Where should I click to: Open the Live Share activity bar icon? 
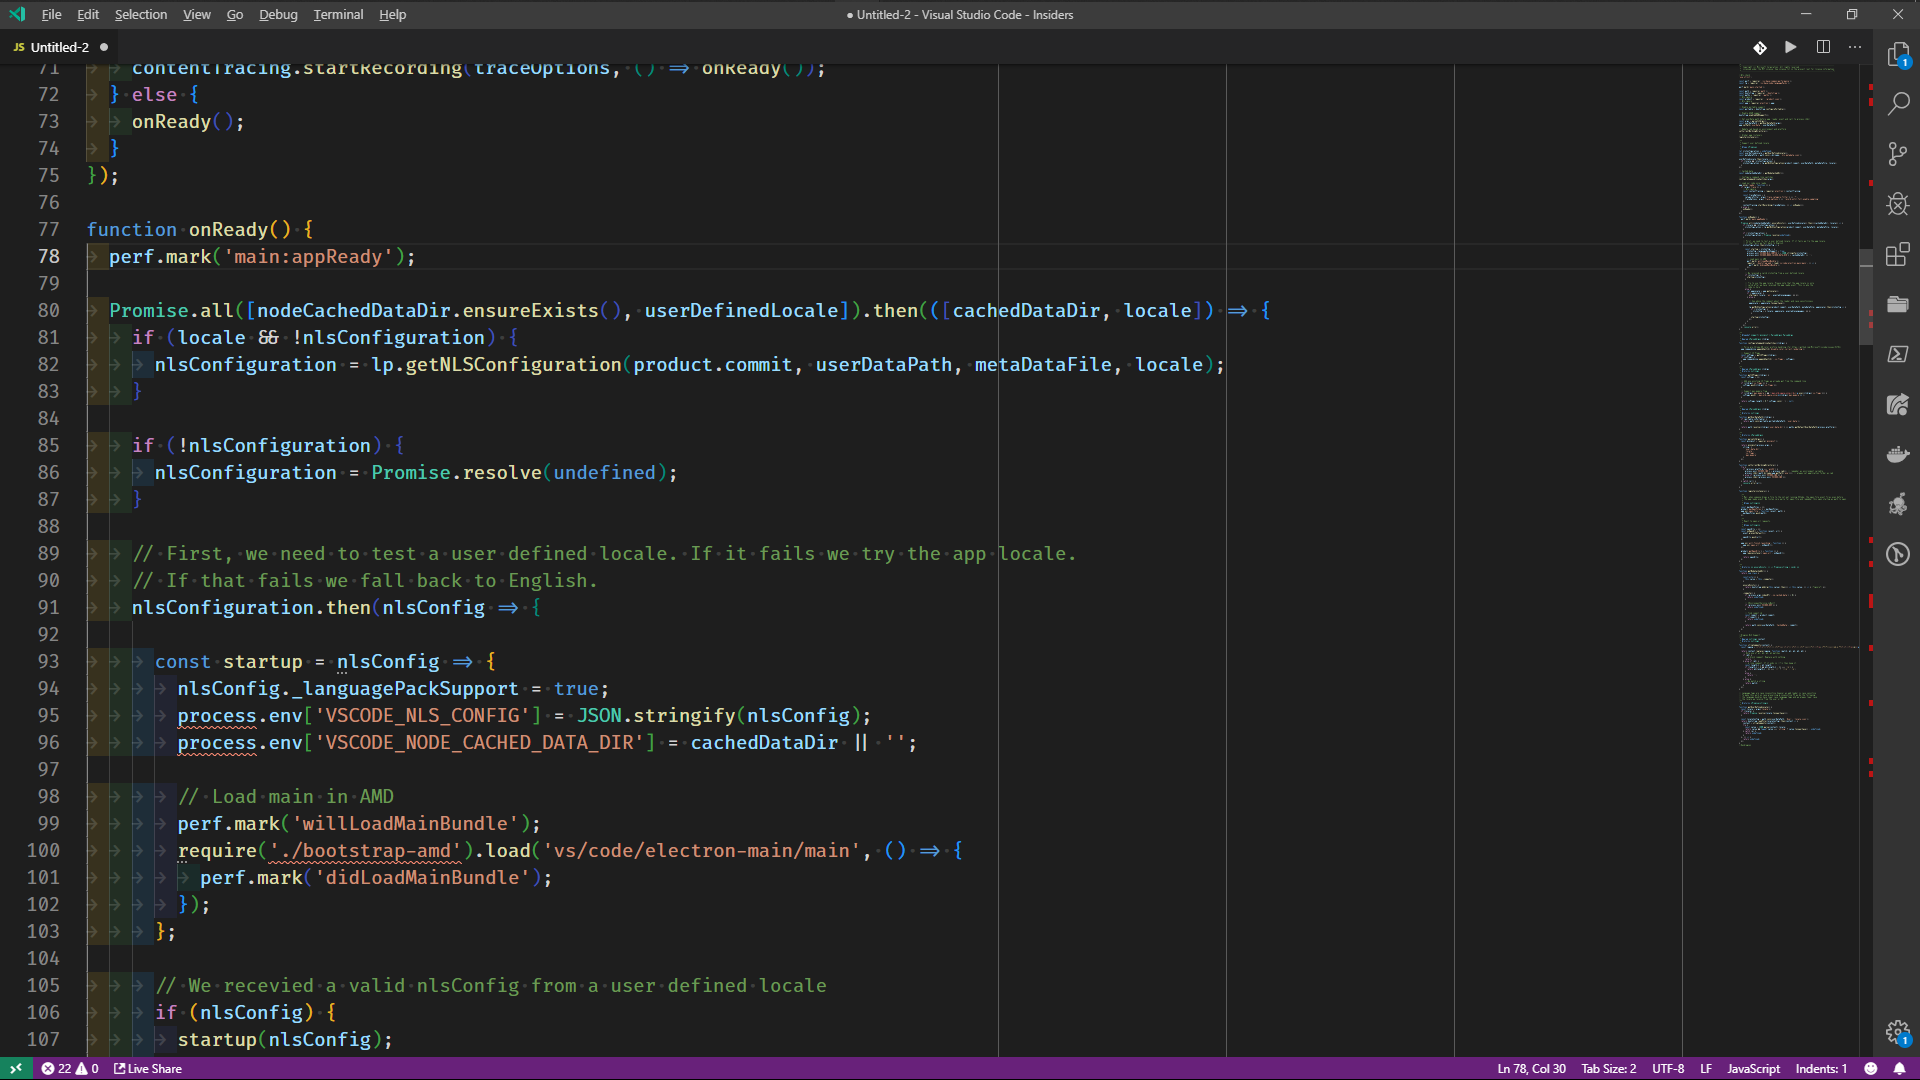1897,404
